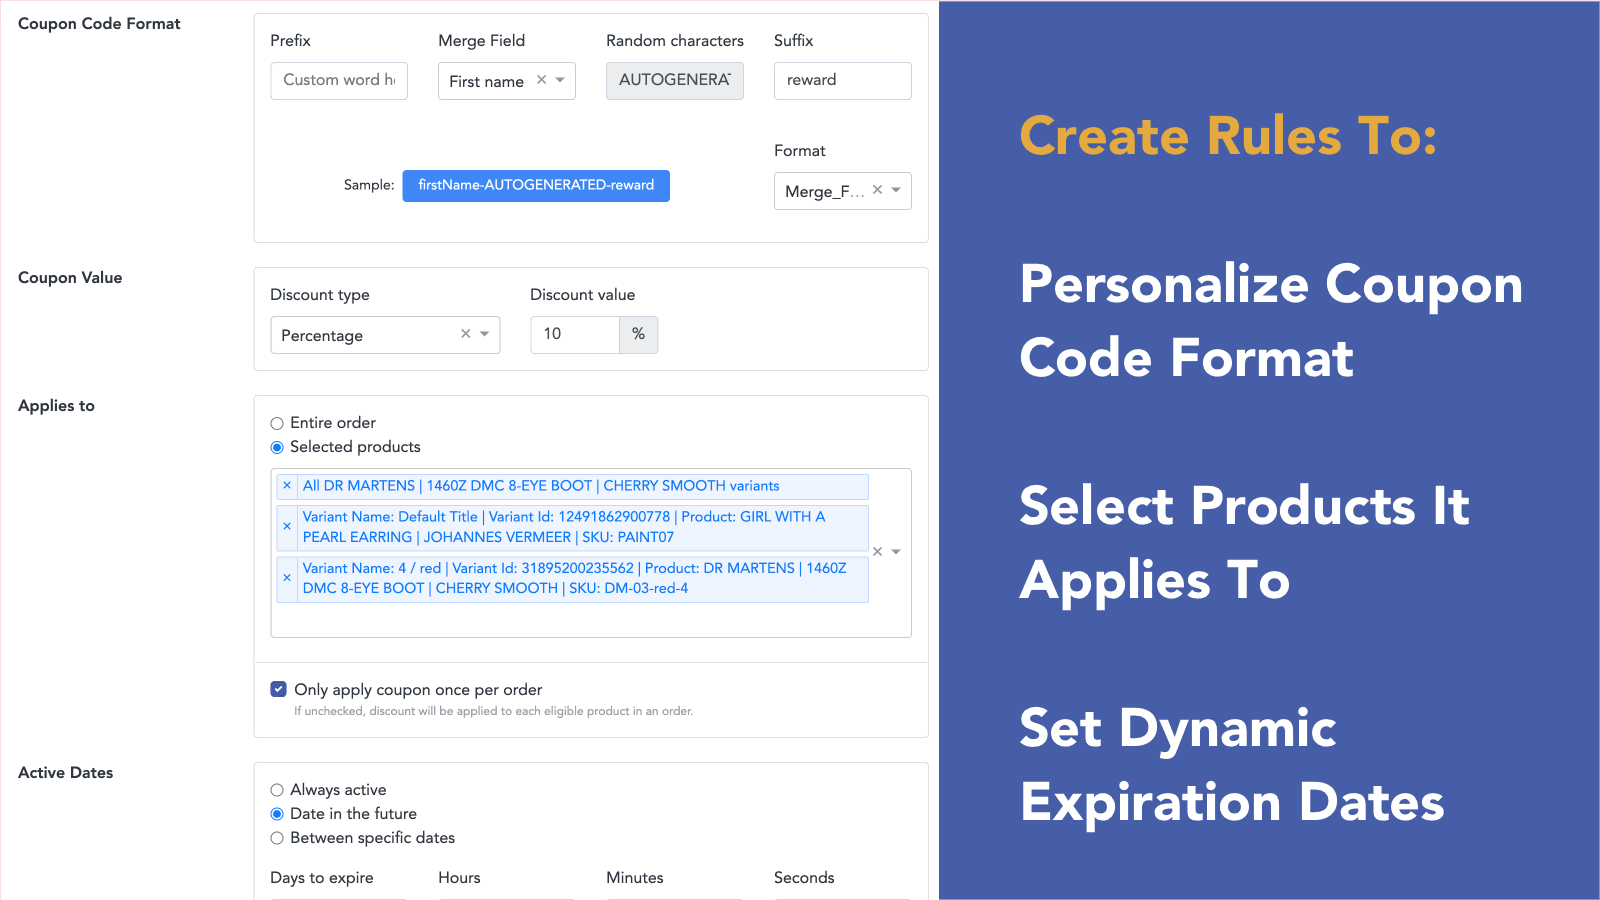Clear all selected products at once

pyautogui.click(x=876, y=551)
